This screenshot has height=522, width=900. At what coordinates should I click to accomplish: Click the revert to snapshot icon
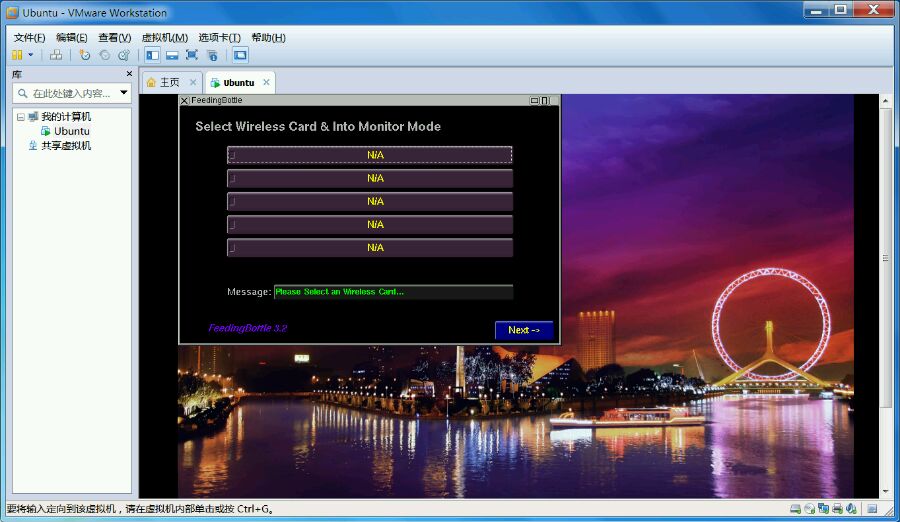point(104,55)
